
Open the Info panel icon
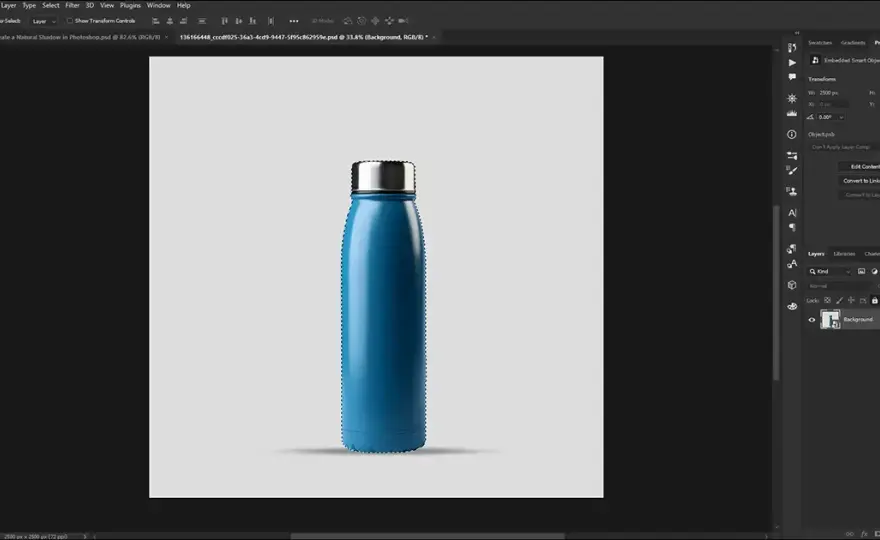tap(792, 134)
